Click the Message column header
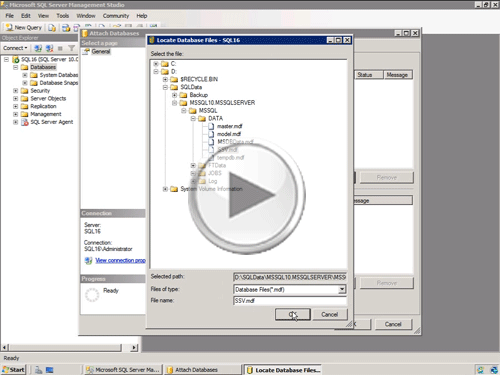The image size is (500, 375). point(398,75)
